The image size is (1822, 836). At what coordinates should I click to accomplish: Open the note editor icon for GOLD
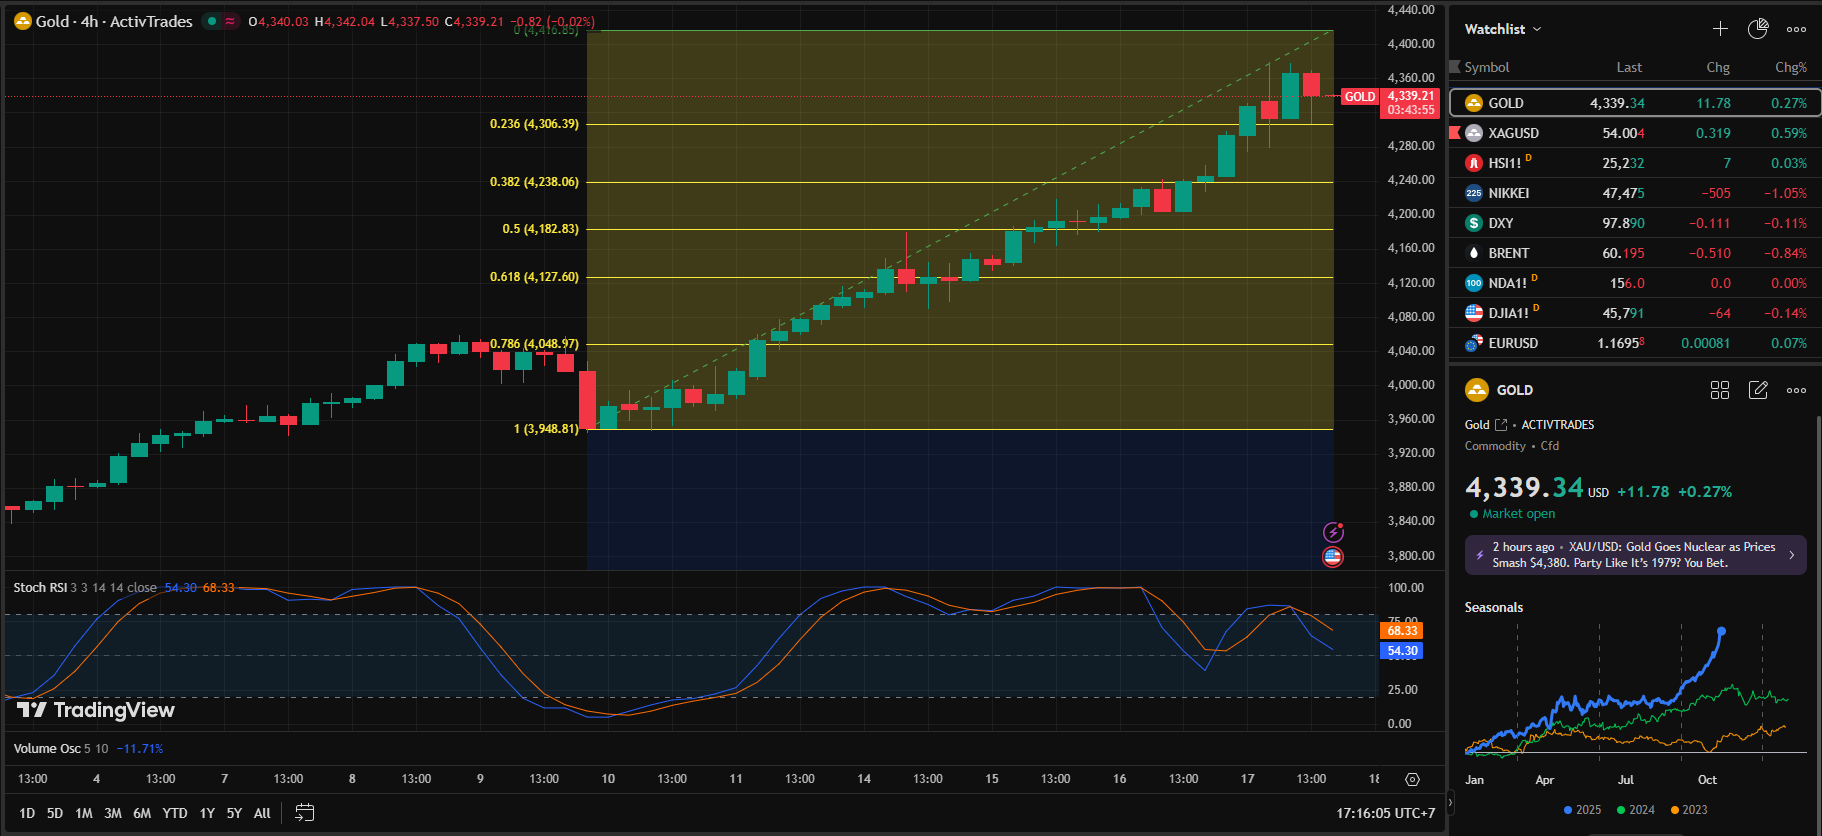(x=1758, y=390)
